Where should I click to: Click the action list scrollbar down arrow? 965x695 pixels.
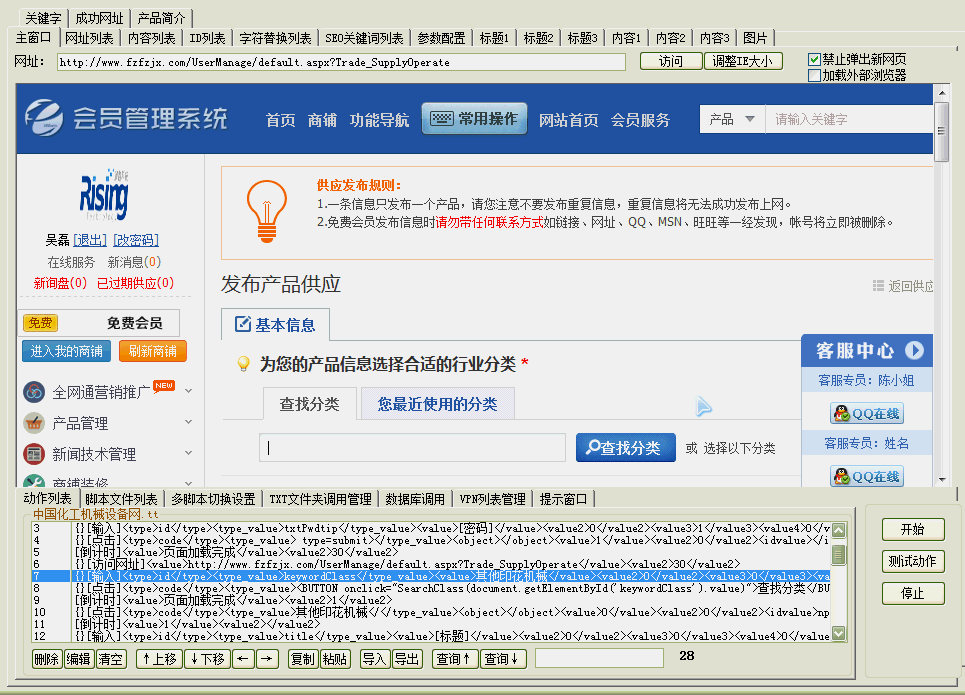(838, 633)
